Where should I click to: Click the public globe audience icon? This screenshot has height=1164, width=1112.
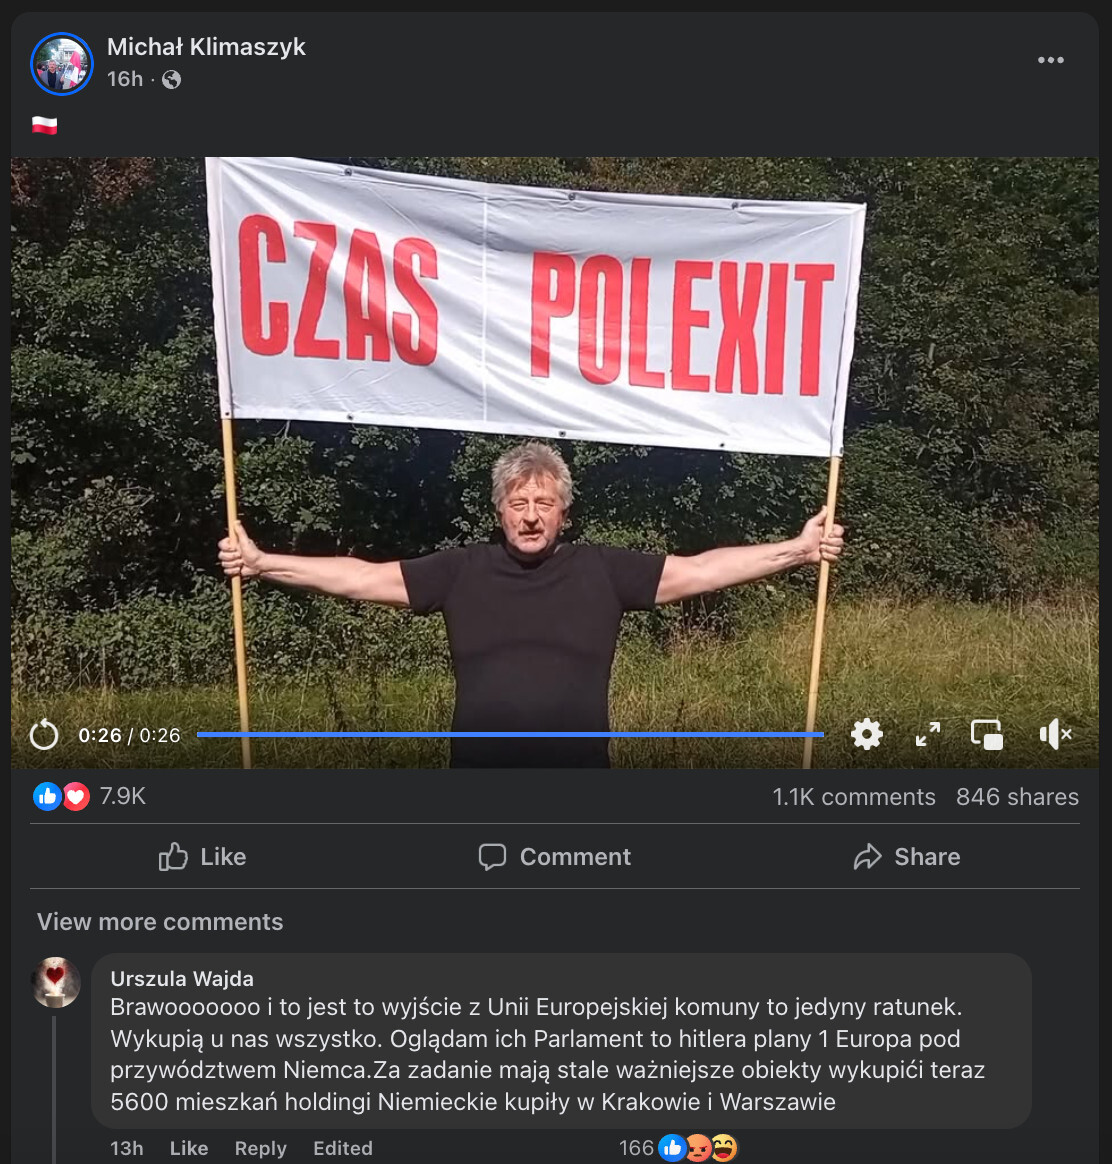tap(171, 79)
